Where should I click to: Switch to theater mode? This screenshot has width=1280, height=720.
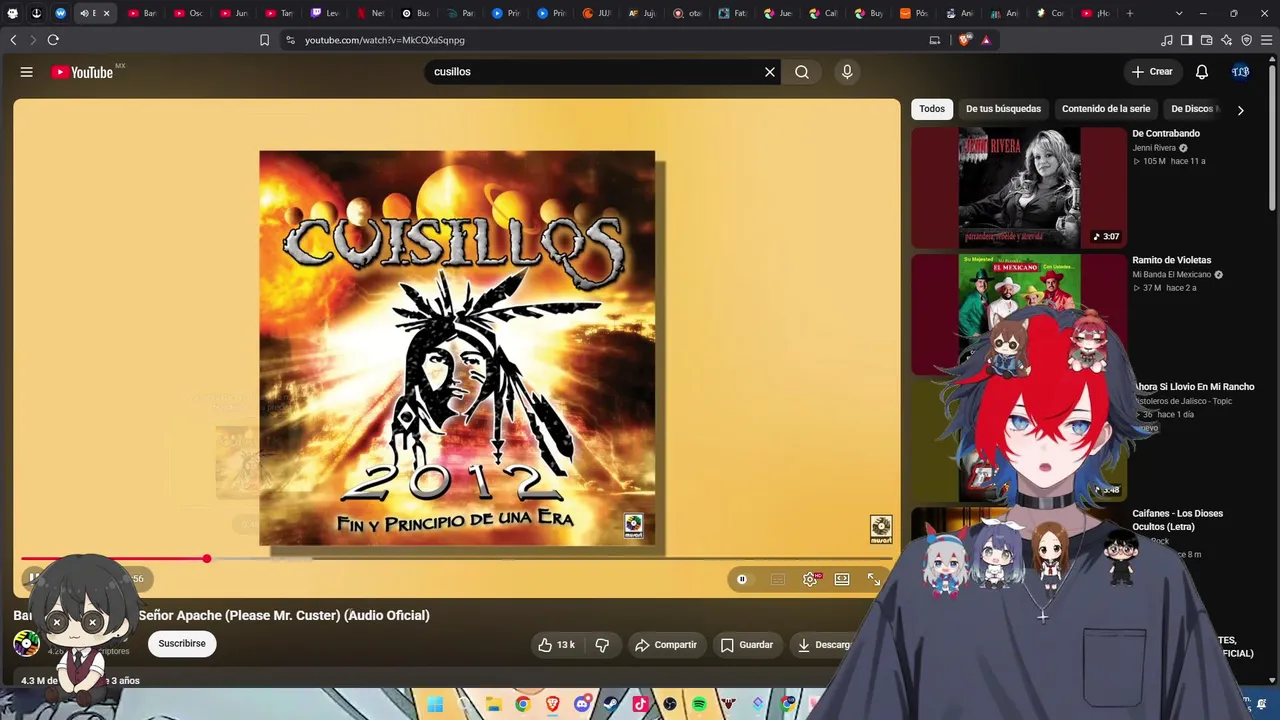point(842,579)
